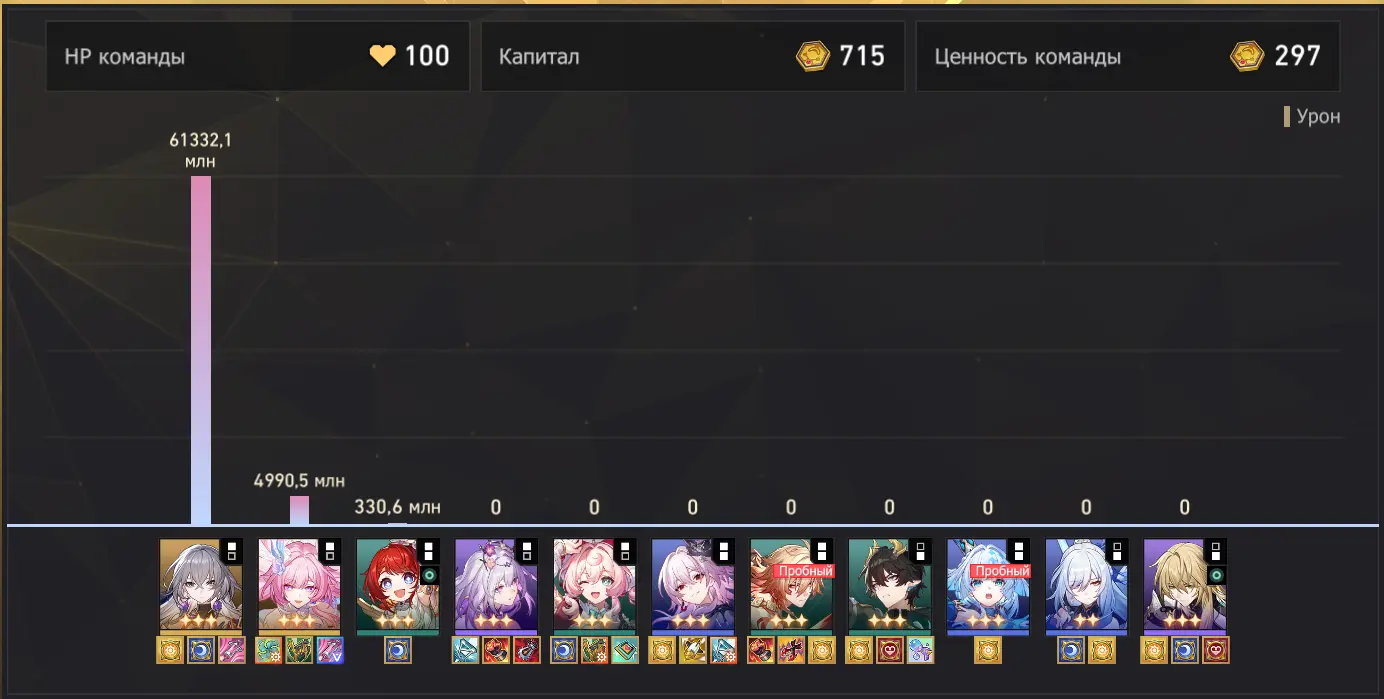Screen dimensions: 1384x699
Task: Select the white-haired two-star character portrait
Action: point(1086,585)
